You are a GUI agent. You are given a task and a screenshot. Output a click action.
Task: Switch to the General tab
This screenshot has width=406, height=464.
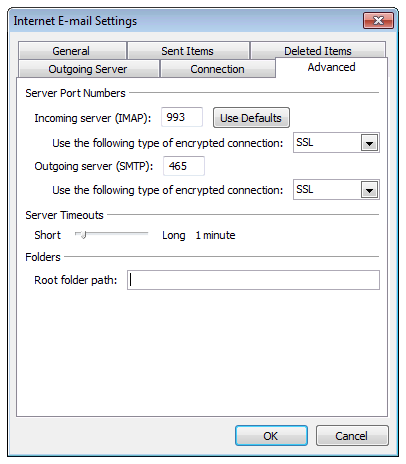pyautogui.click(x=72, y=51)
